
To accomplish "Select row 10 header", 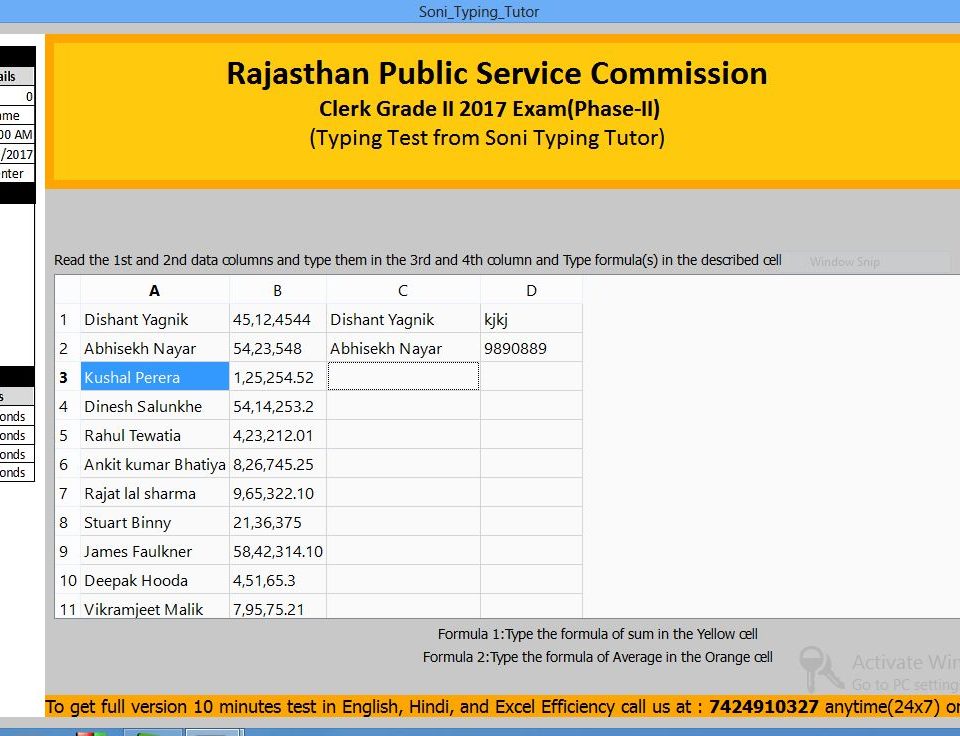I will click(x=67, y=580).
